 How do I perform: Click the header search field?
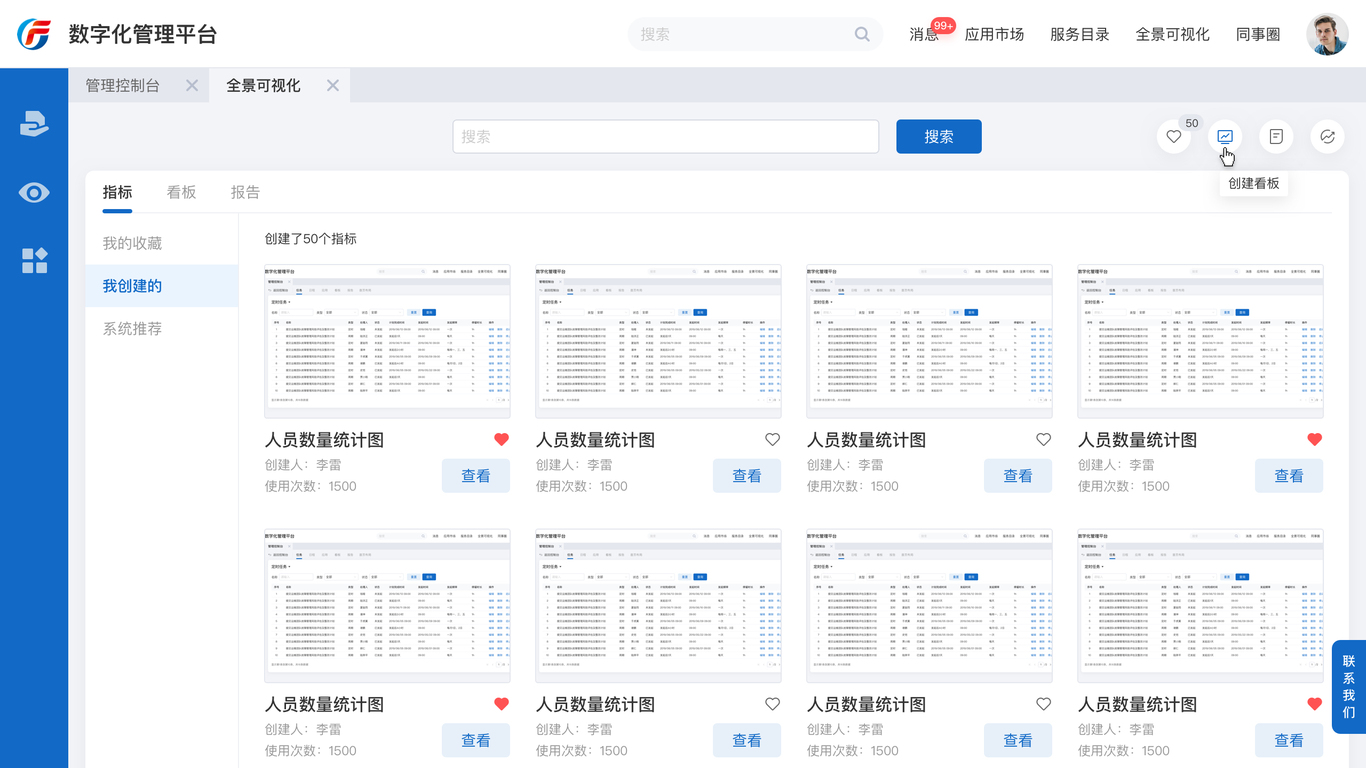click(755, 34)
